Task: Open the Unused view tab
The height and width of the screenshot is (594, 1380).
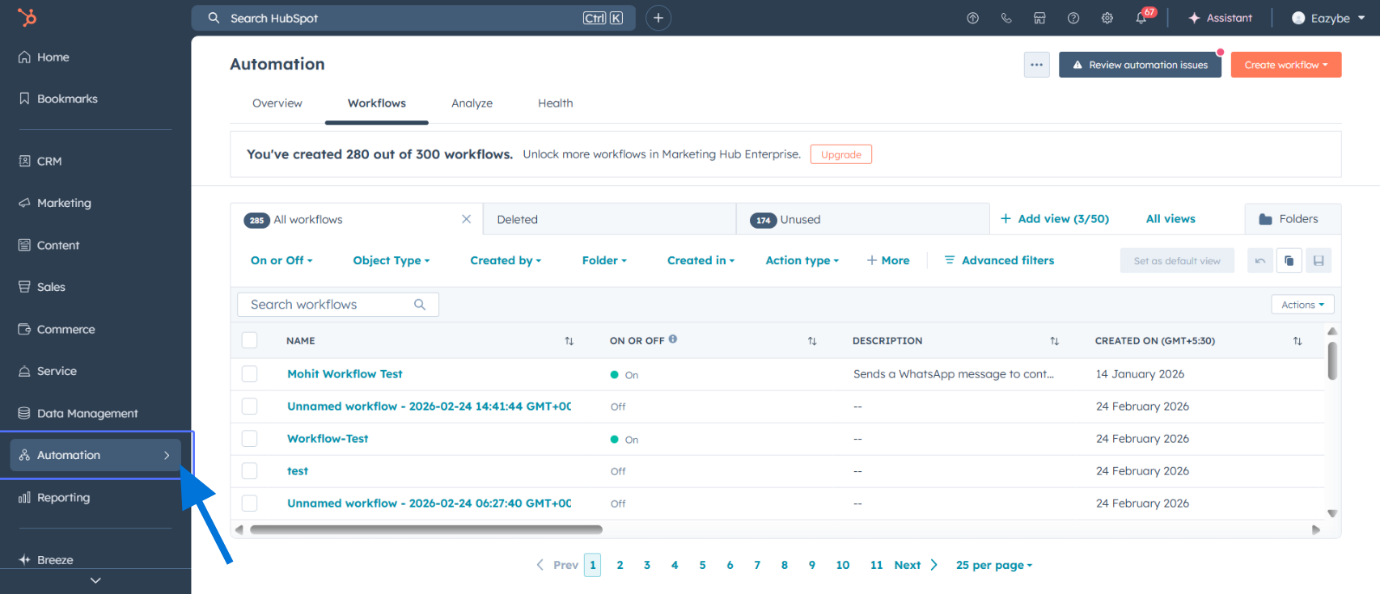Action: 862,220
